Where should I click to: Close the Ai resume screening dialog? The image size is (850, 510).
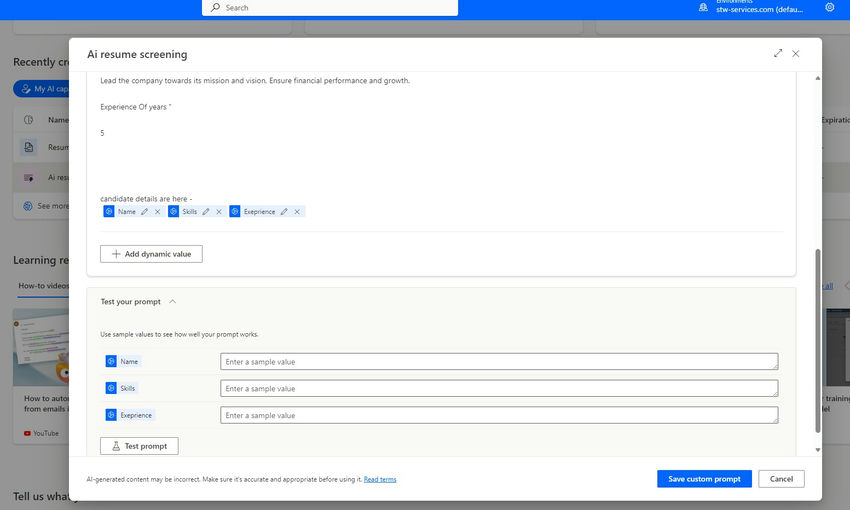[x=796, y=53]
